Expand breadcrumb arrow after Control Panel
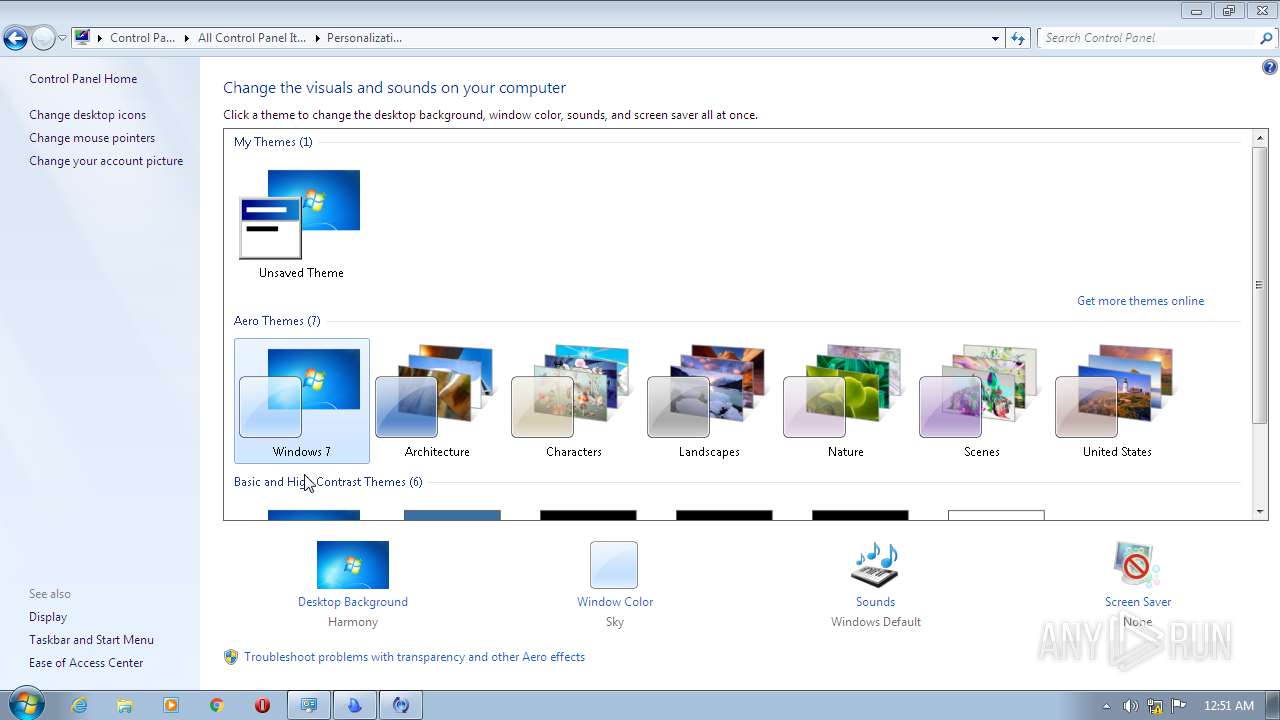This screenshot has width=1280, height=720. click(x=186, y=38)
